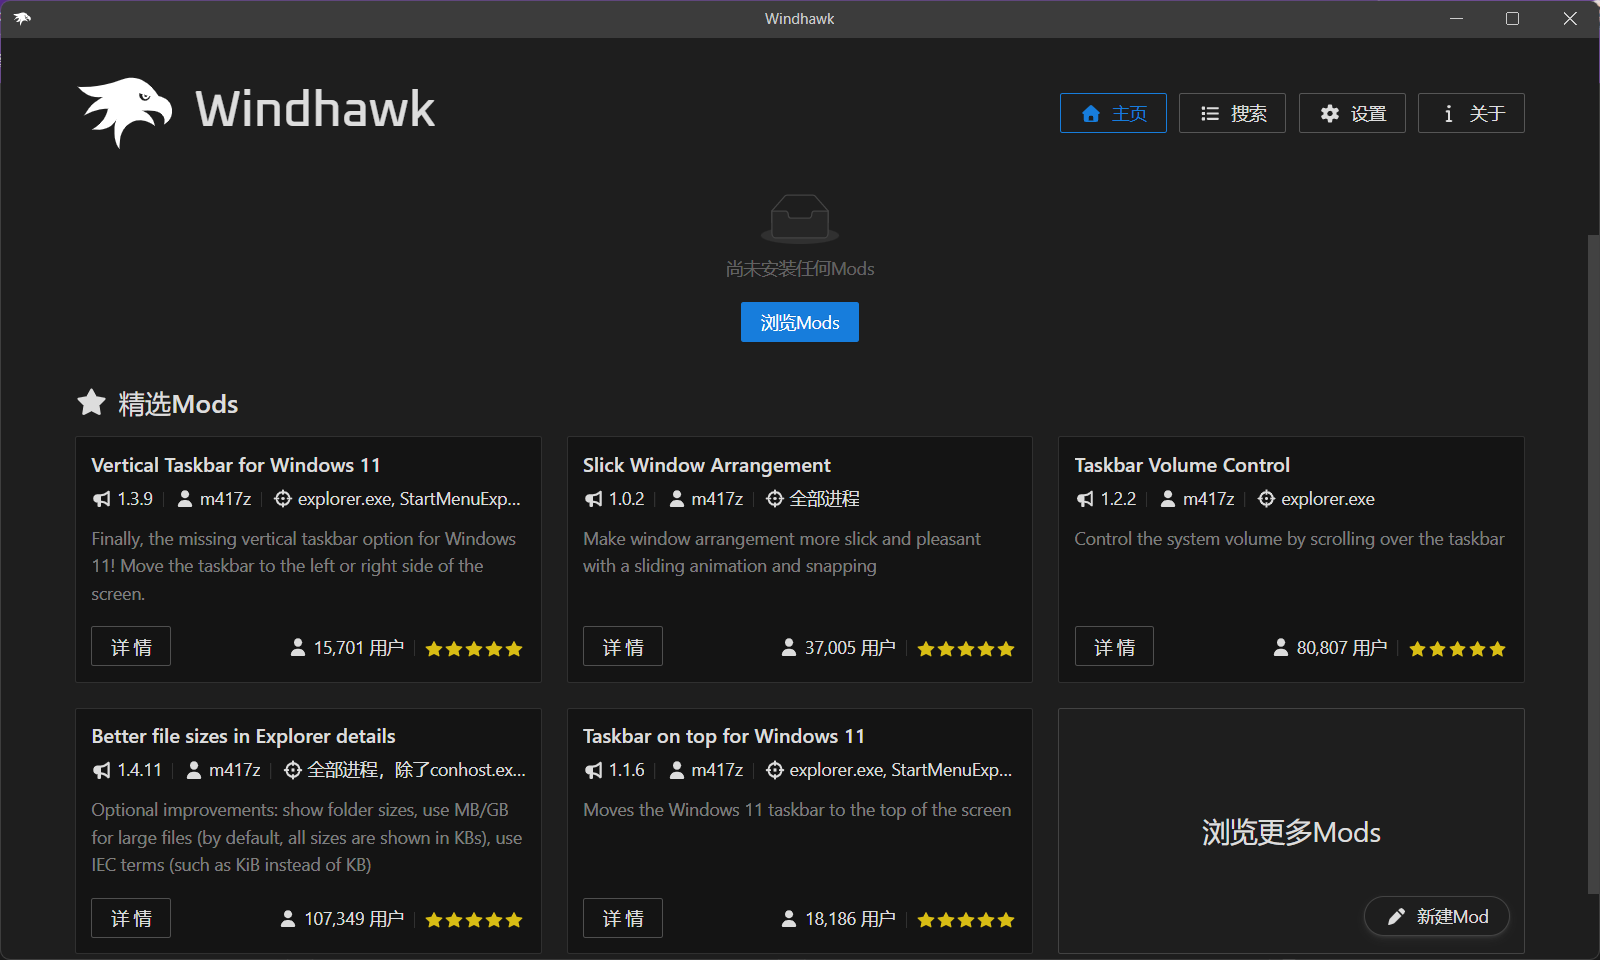Click the user count icon next to 37,005 用户
The image size is (1600, 960).
(x=789, y=648)
